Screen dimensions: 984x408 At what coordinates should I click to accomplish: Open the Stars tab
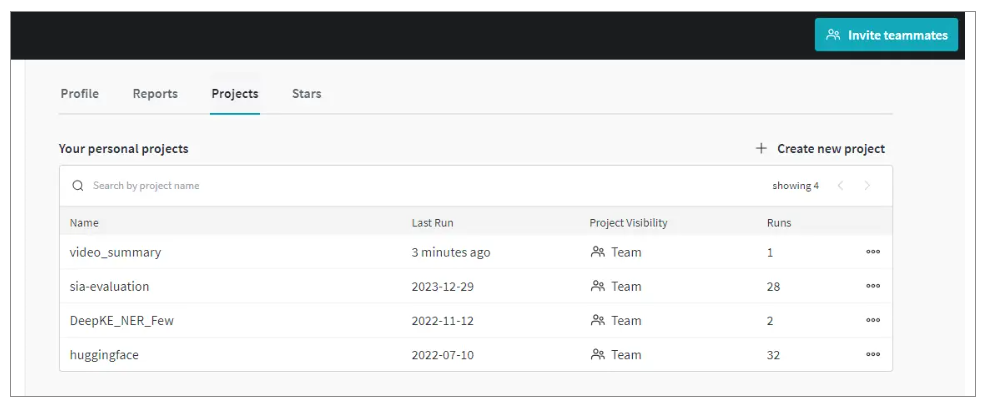click(306, 94)
